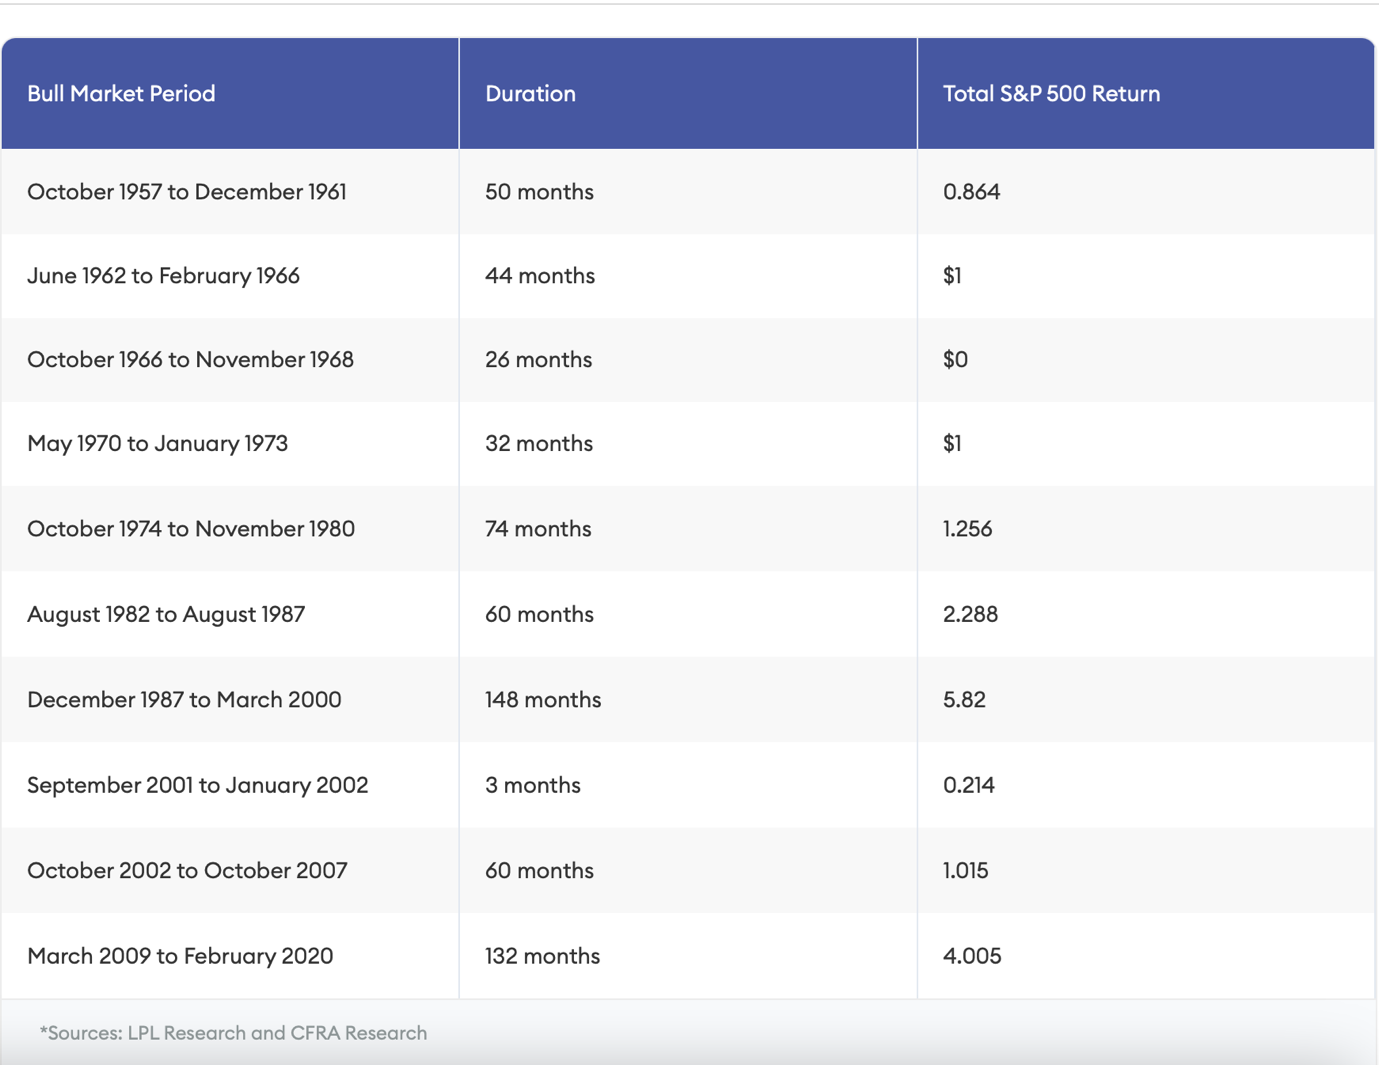Select the October 1957 to December 1961 cell
This screenshot has height=1065, width=1379.
coord(187,192)
